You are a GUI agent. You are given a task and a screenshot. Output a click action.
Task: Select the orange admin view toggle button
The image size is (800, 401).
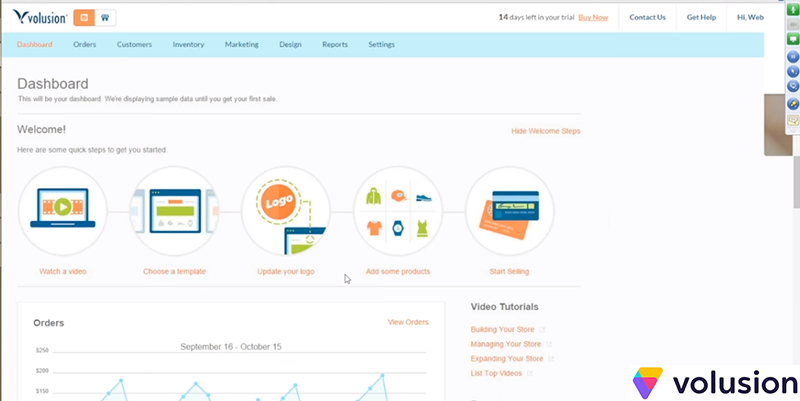[84, 17]
